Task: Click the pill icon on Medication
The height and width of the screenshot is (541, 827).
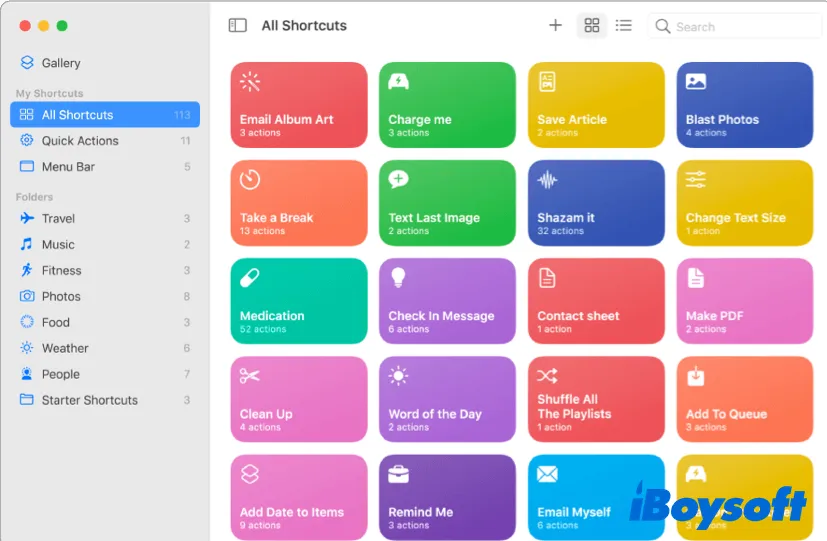Action: tap(250, 278)
